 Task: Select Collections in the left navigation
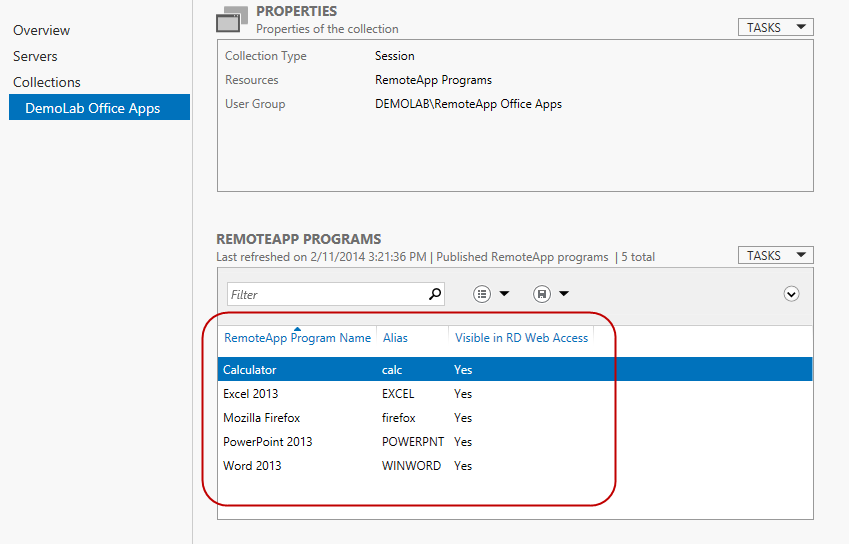(47, 82)
